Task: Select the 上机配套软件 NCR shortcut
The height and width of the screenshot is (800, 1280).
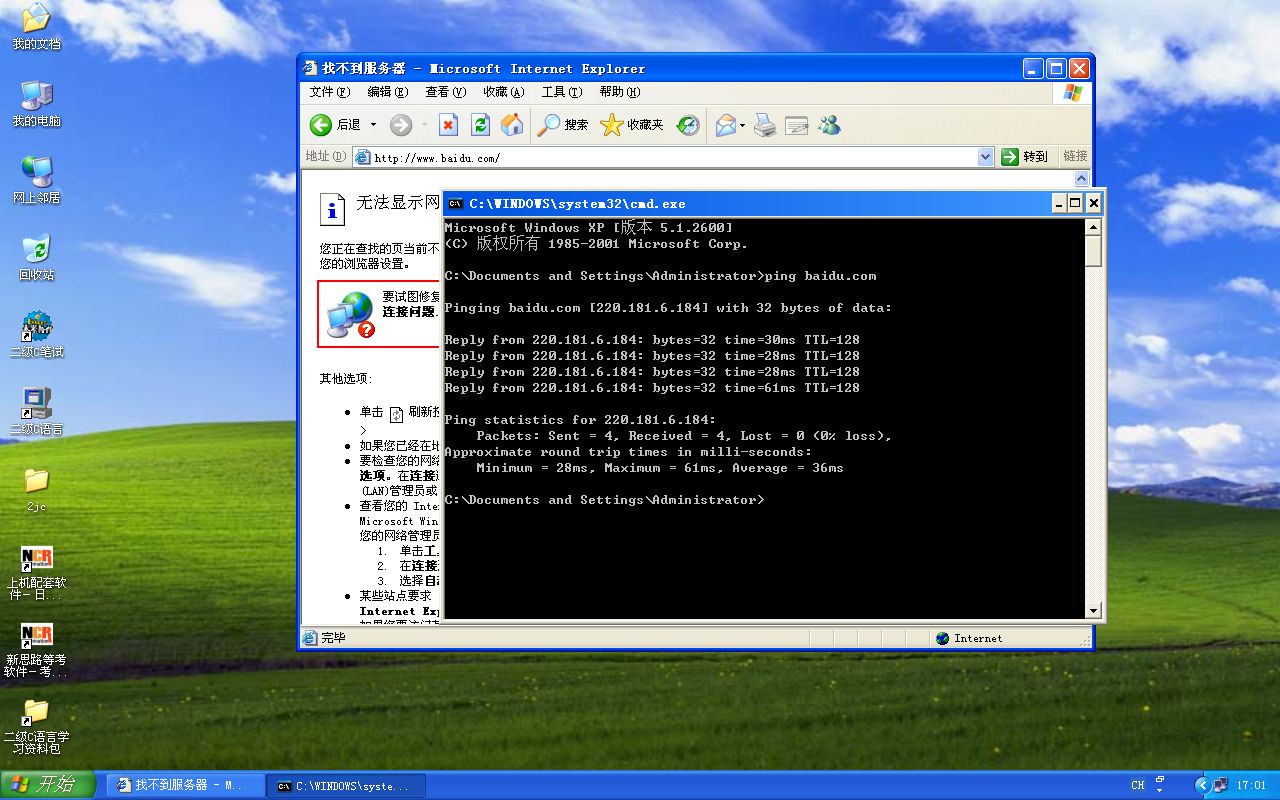Action: pos(36,572)
